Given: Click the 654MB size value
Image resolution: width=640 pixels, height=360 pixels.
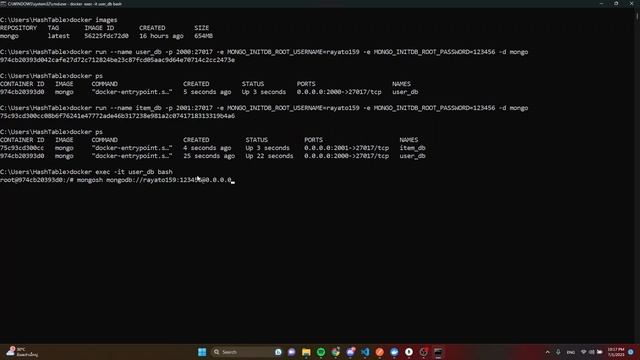Looking at the screenshot, I should point(203,36).
